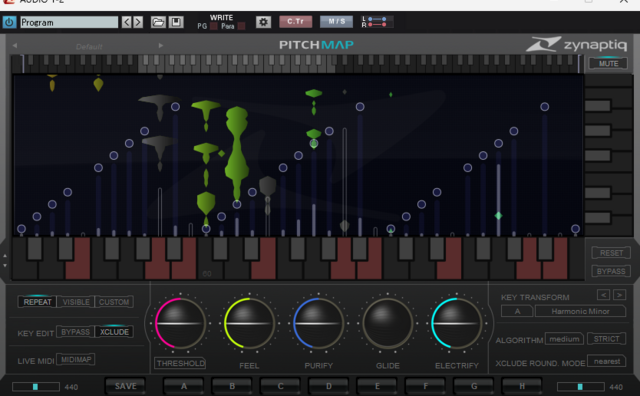Screen dimensions: 640x396
Task: Click the Program name field
Action: coord(69,22)
